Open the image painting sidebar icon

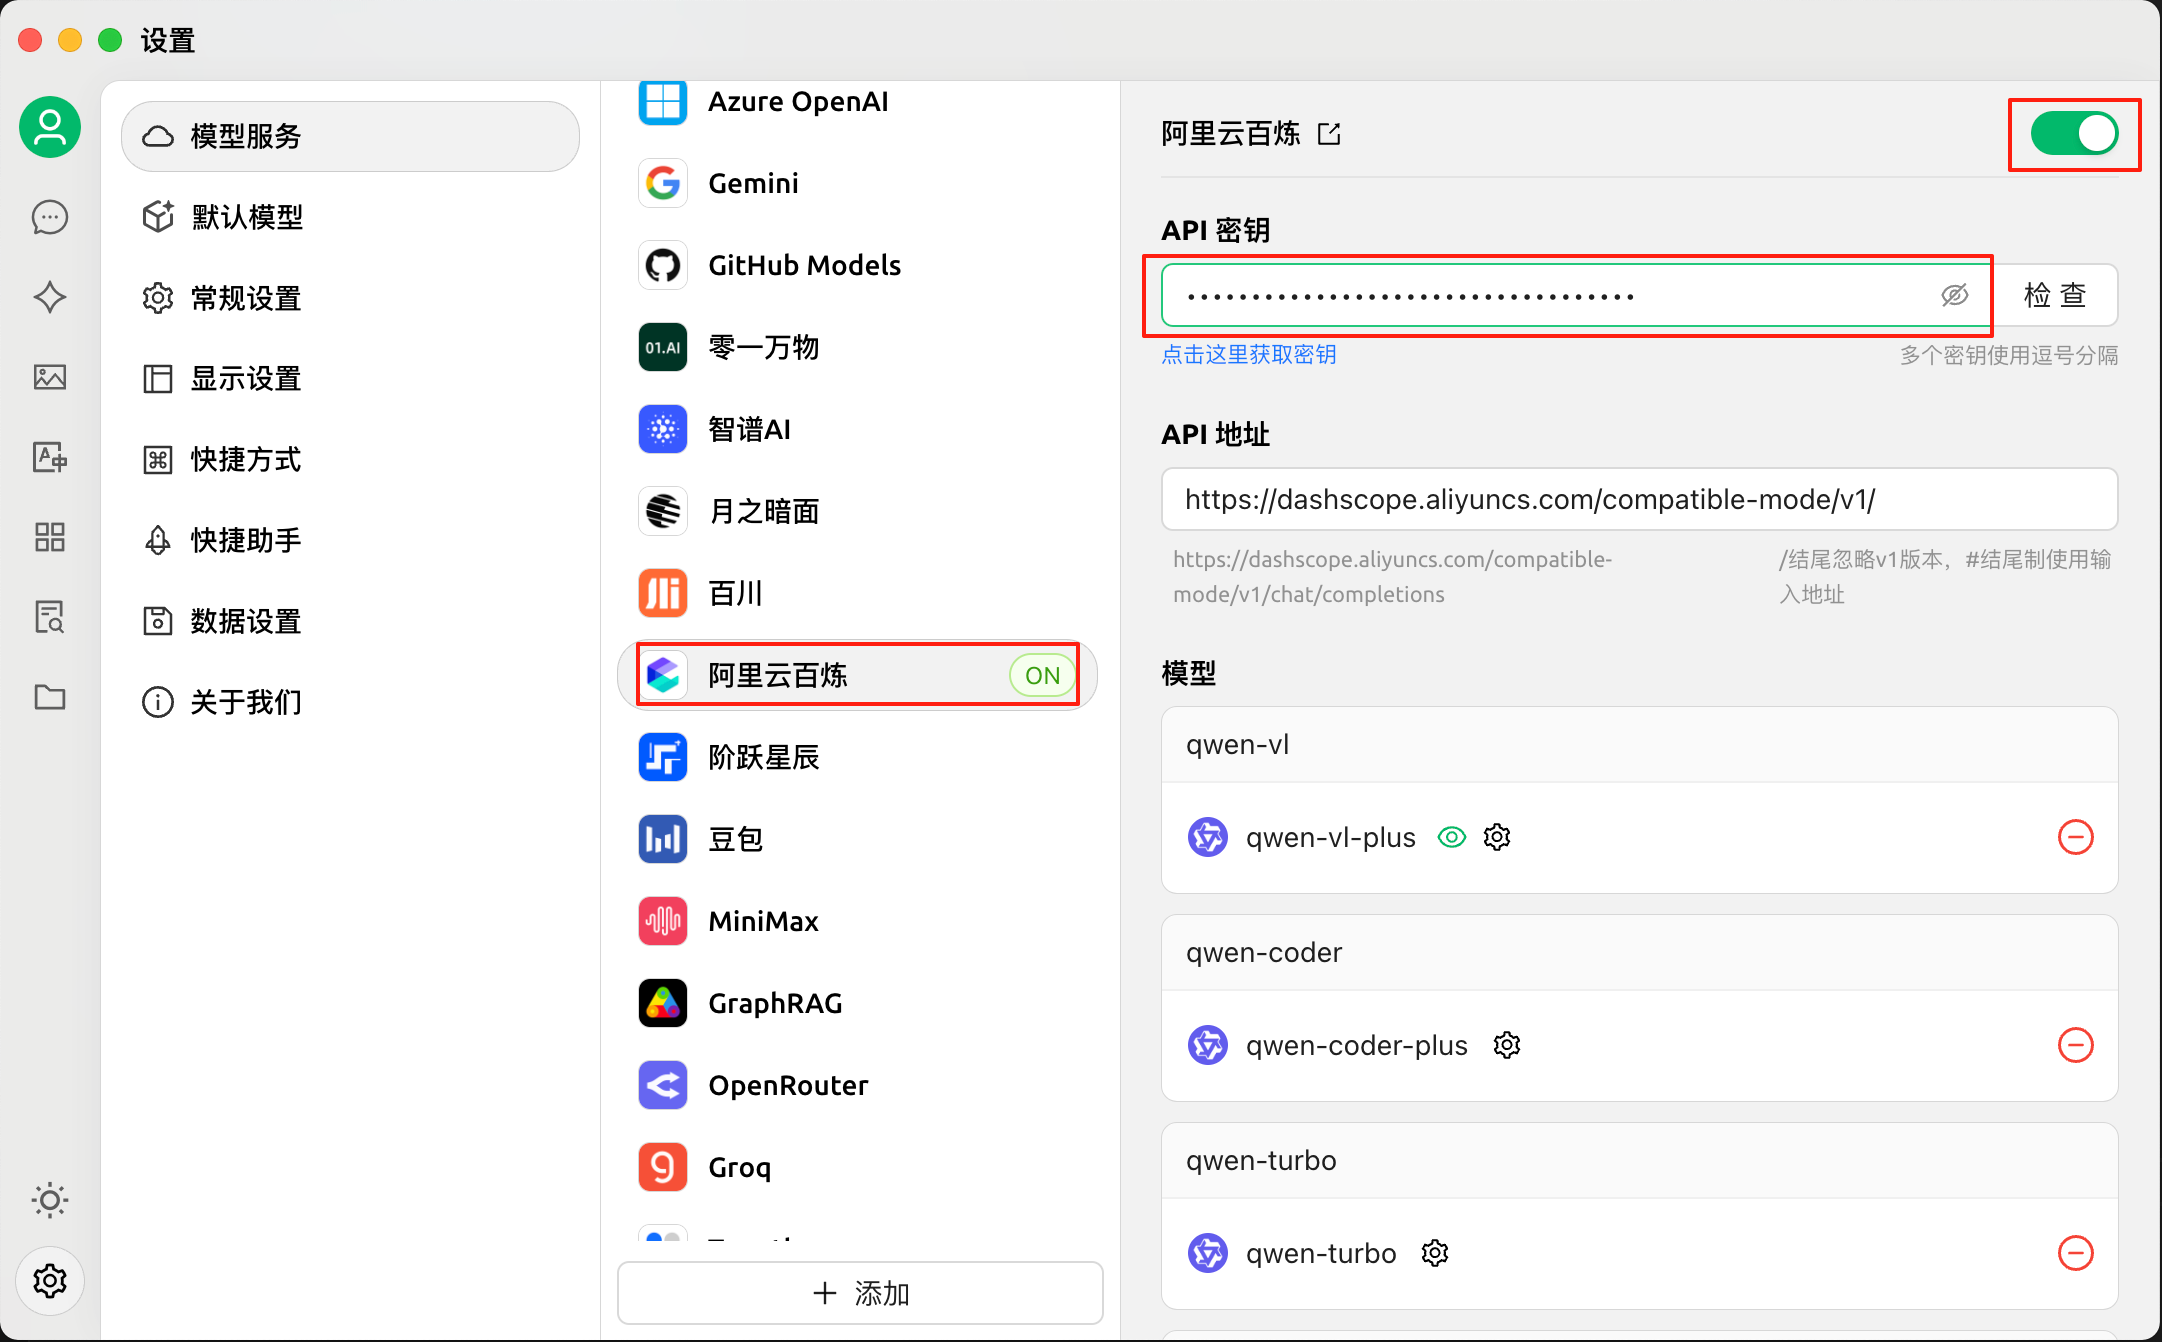(50, 377)
